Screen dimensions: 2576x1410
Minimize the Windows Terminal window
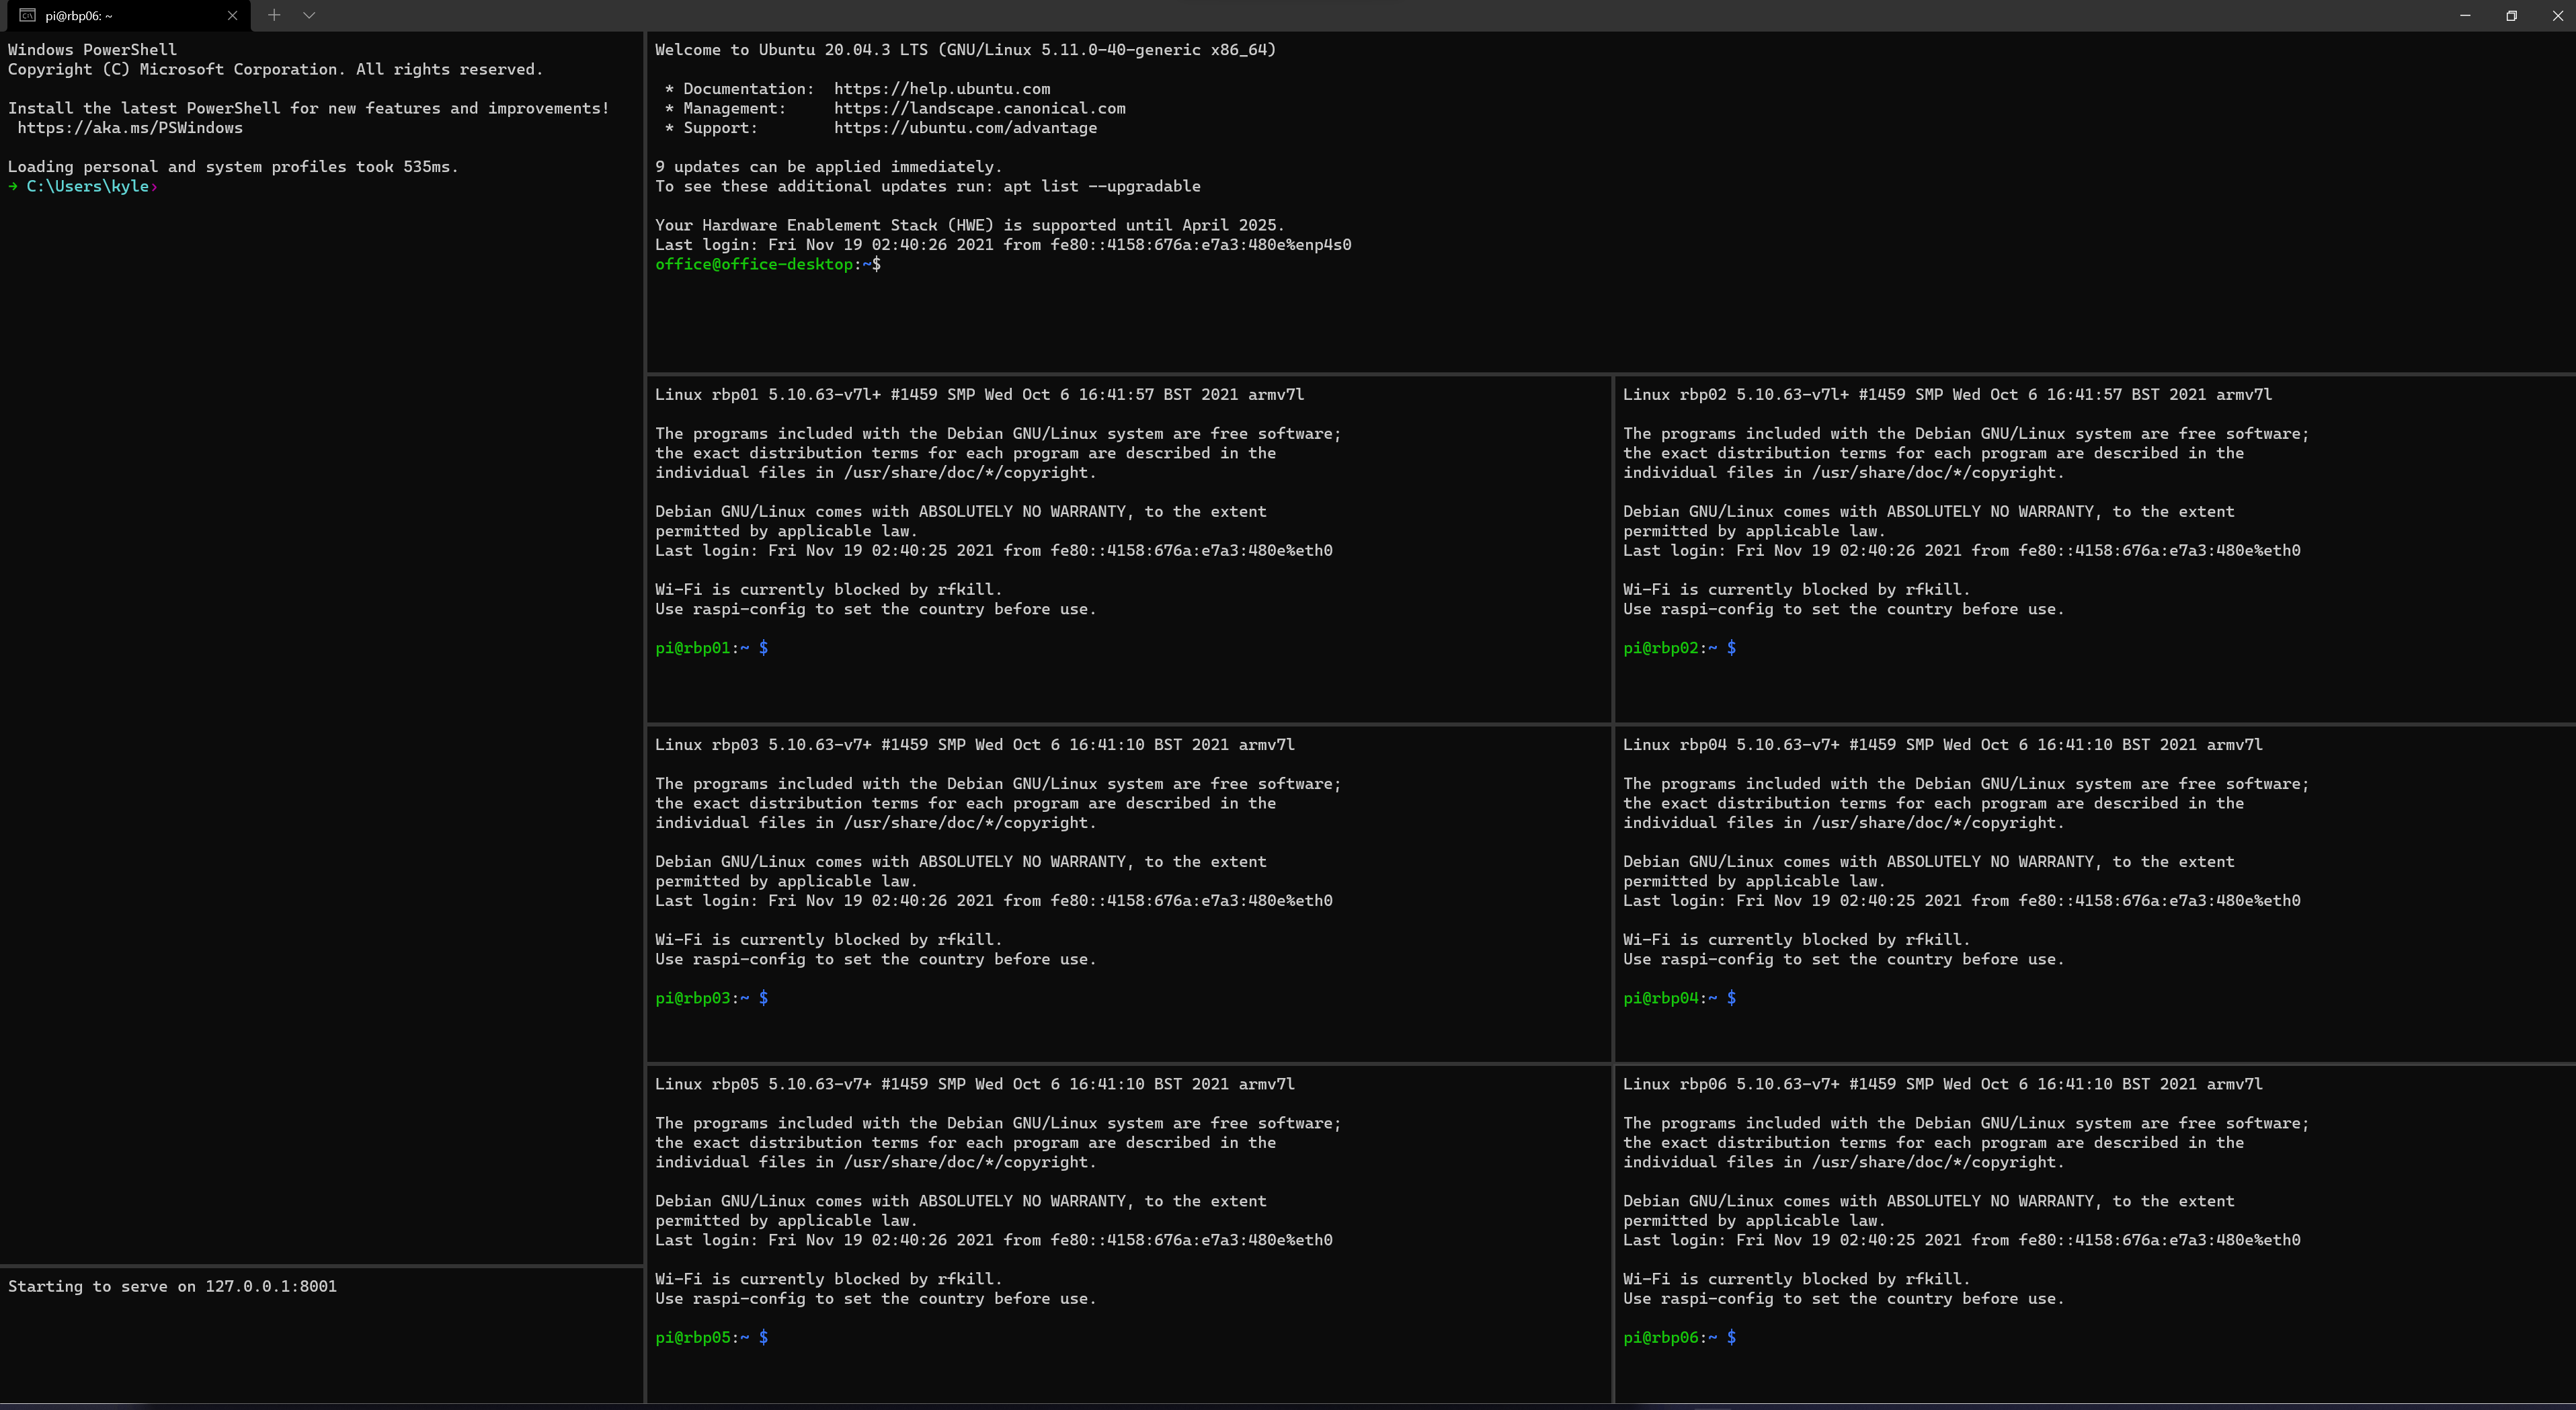tap(2465, 15)
